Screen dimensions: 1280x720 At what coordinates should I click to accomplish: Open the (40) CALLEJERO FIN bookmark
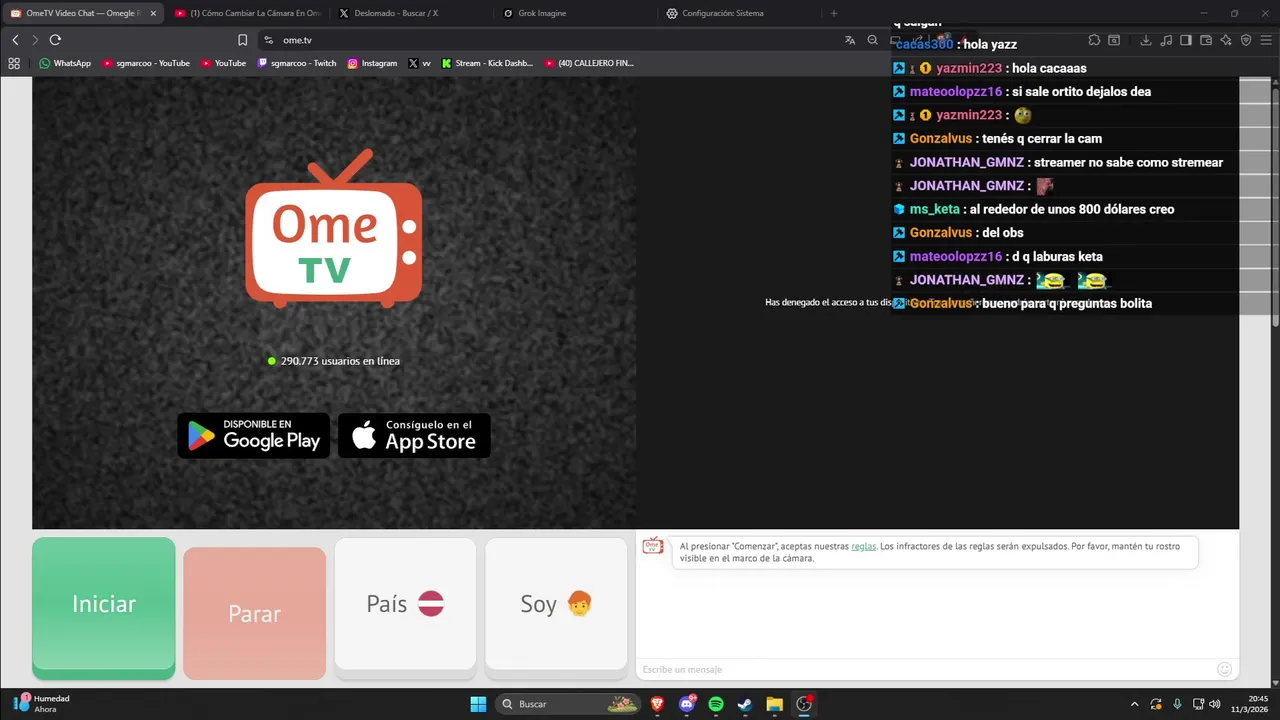tap(589, 63)
